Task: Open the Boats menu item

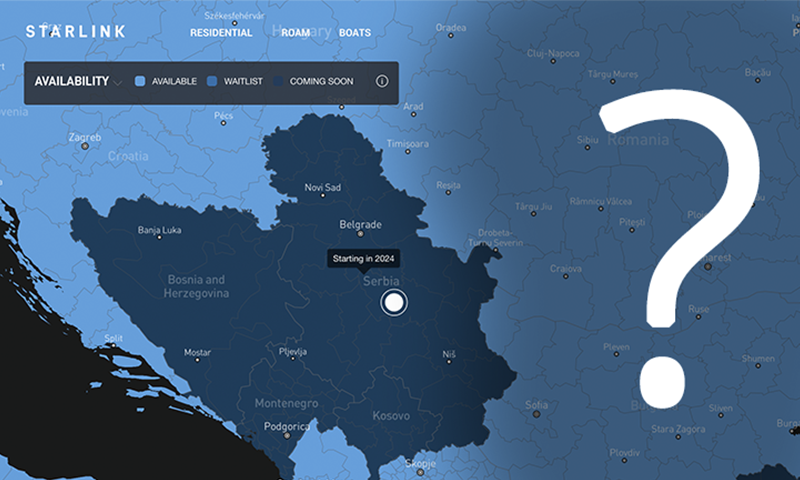Action: (355, 33)
